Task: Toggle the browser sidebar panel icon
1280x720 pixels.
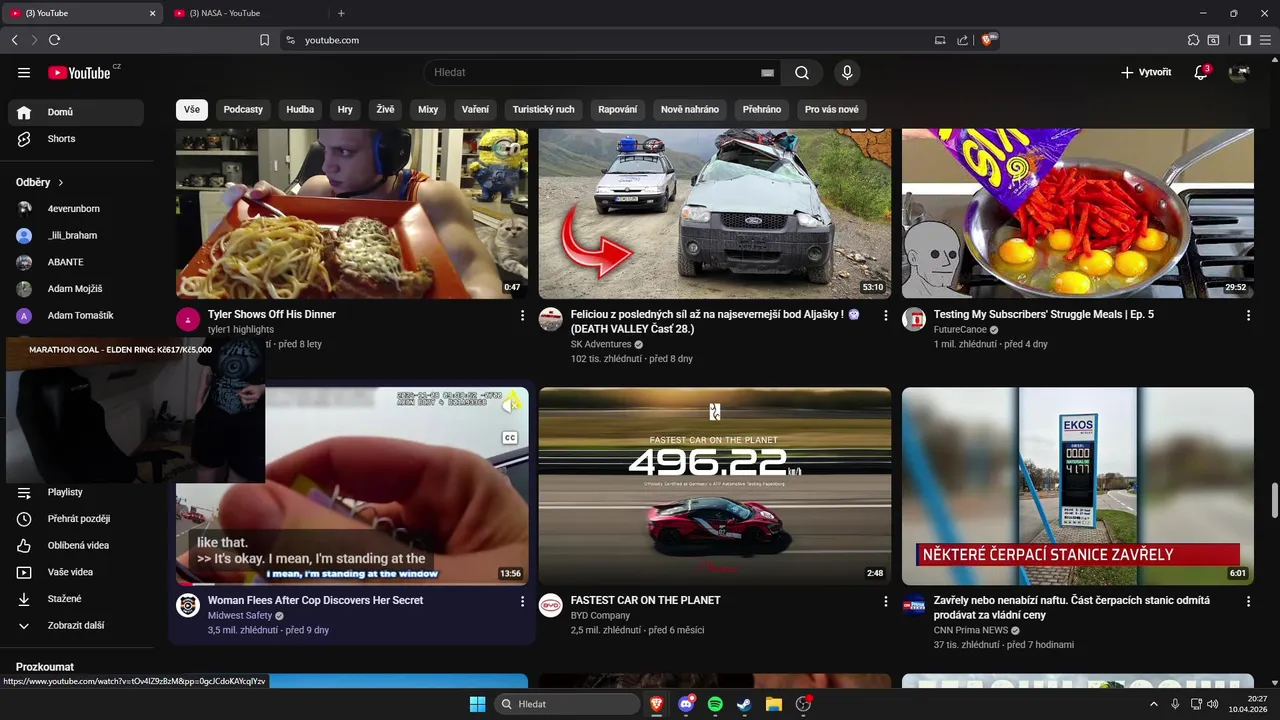Action: [1245, 40]
